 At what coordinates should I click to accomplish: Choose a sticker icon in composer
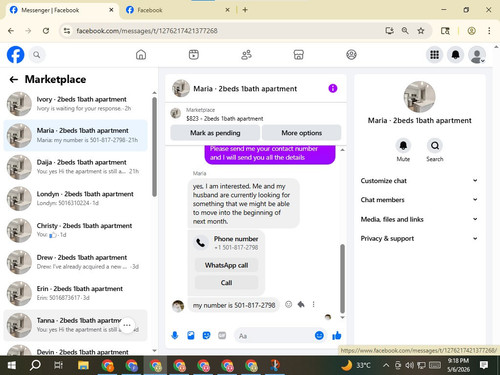click(x=206, y=335)
